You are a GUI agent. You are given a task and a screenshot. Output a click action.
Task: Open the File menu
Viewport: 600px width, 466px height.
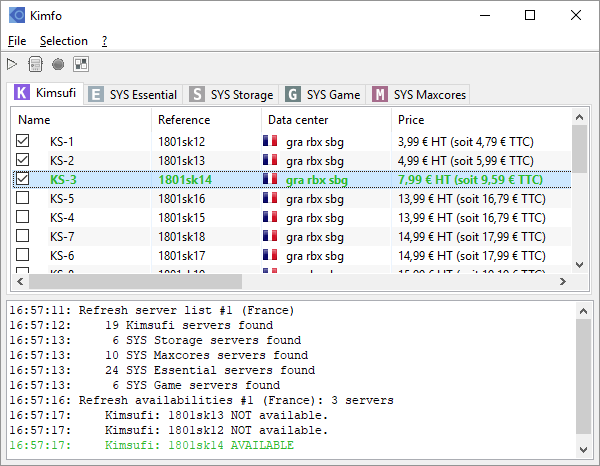(17, 41)
